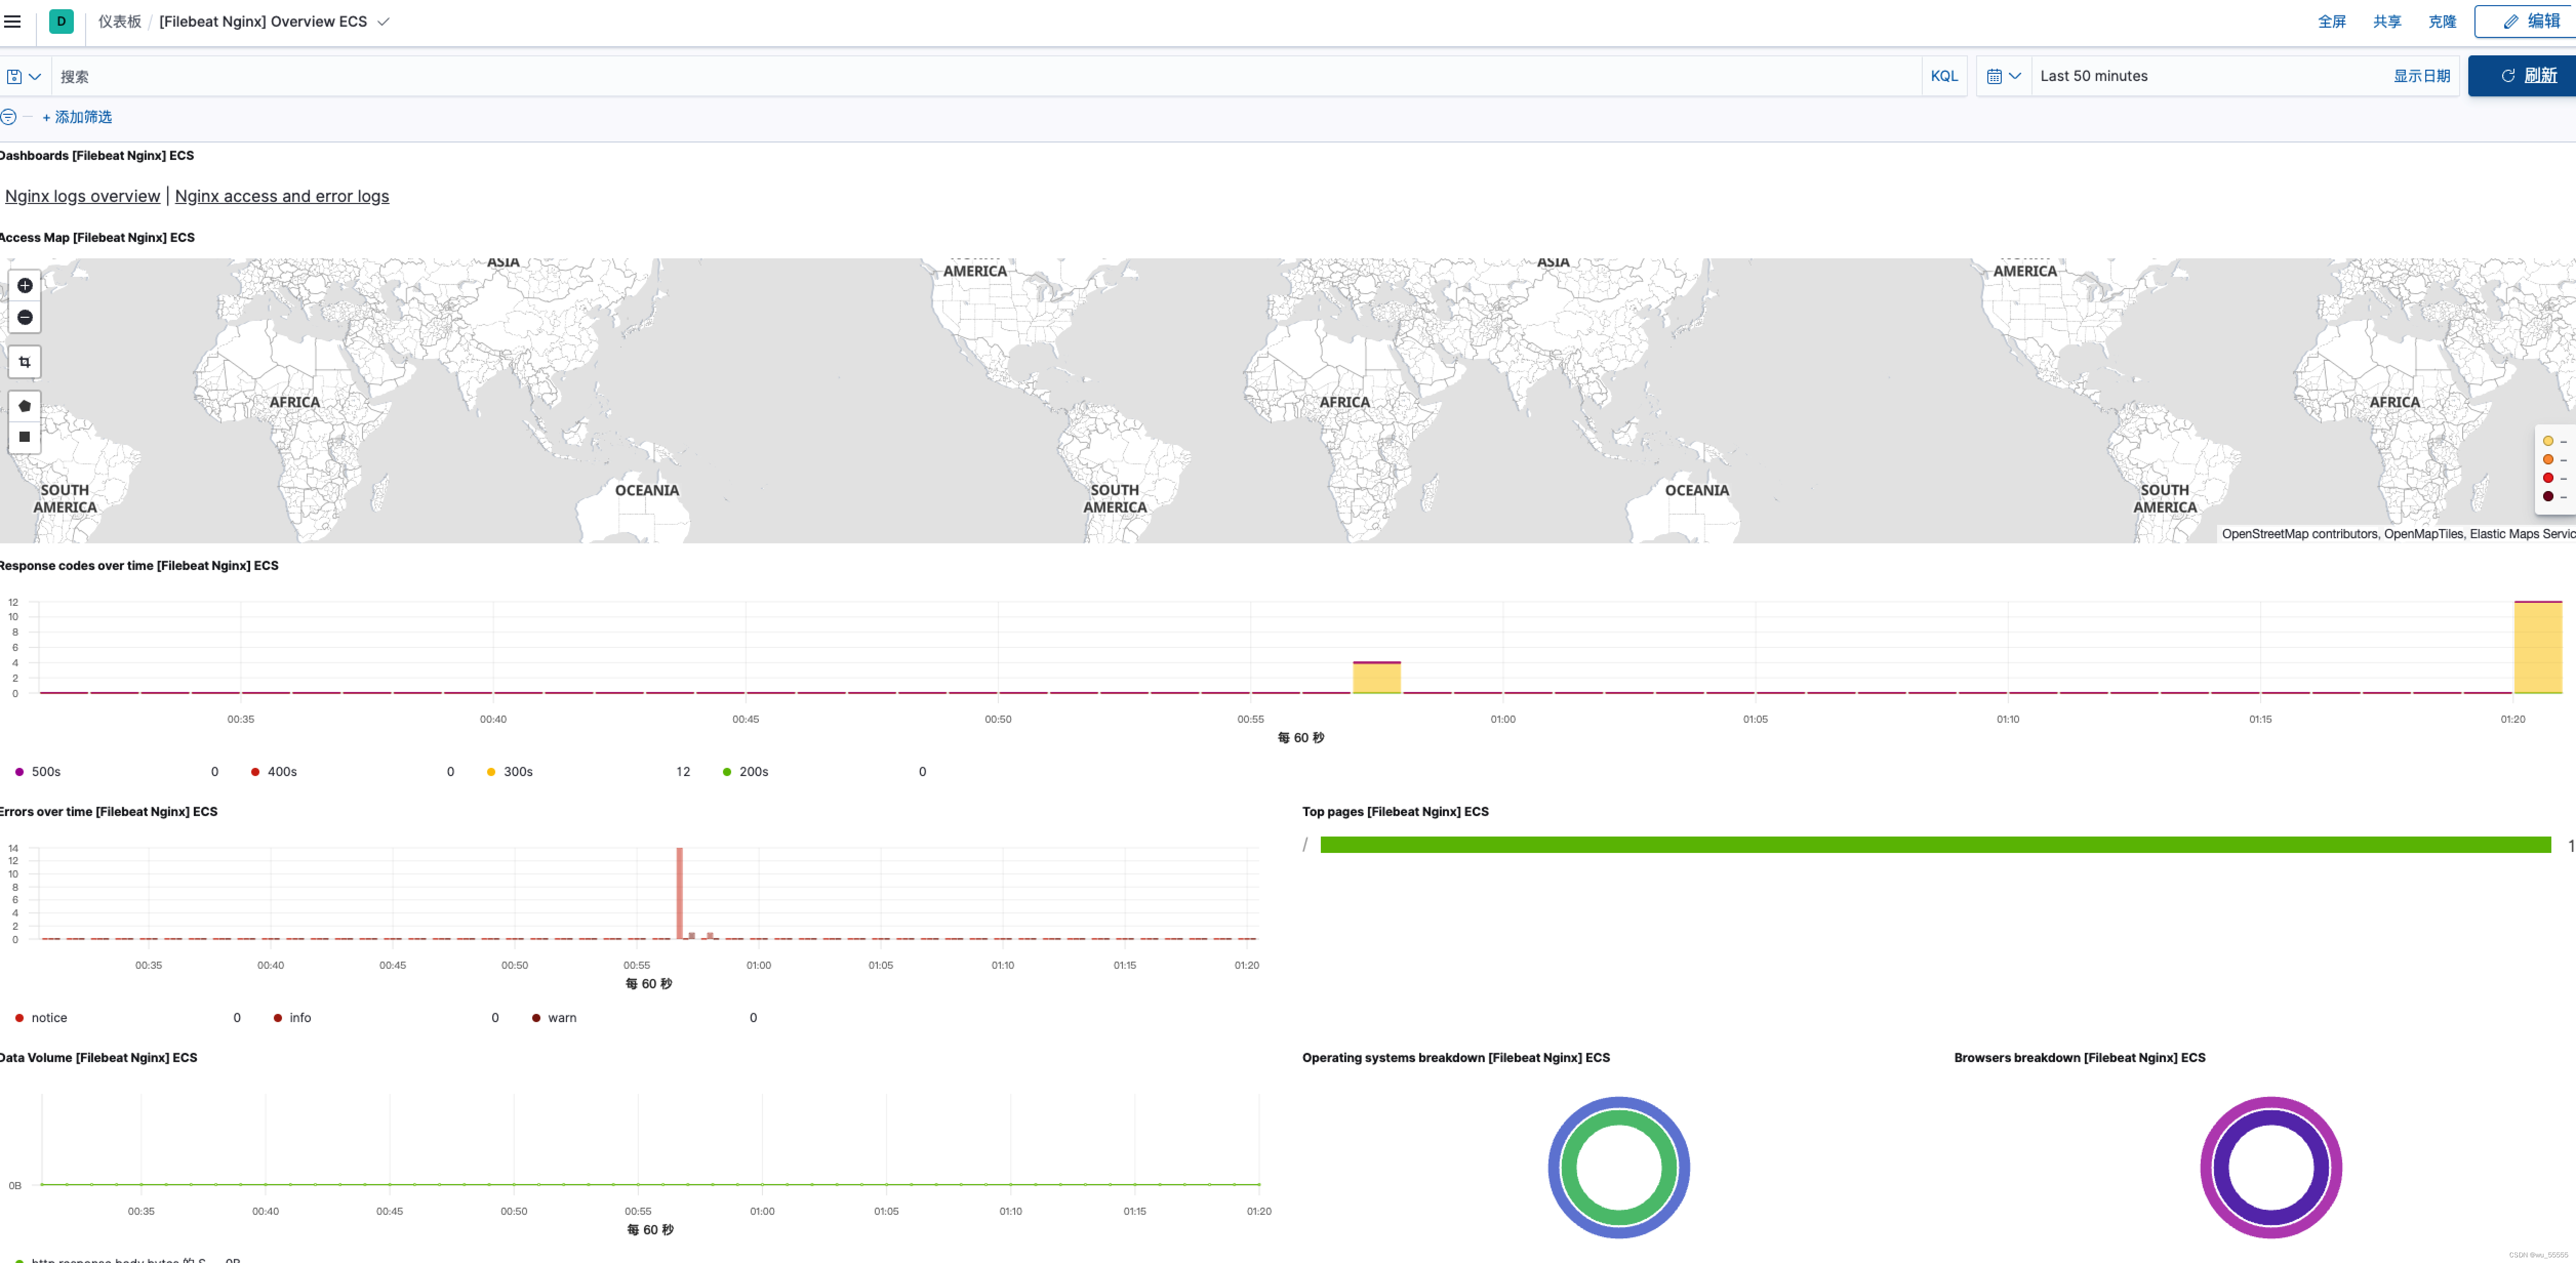Click the green D space avatar
Image resolution: width=2576 pixels, height=1263 pixels.
(61, 21)
